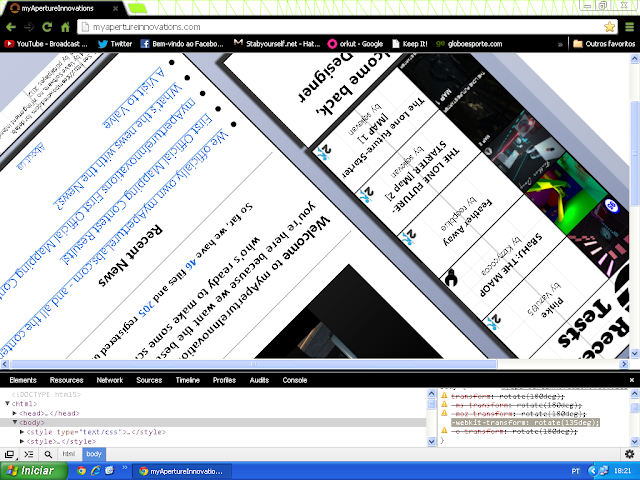
Task: Click warning icon beside transform rotate(180deg)
Action: 444,395
